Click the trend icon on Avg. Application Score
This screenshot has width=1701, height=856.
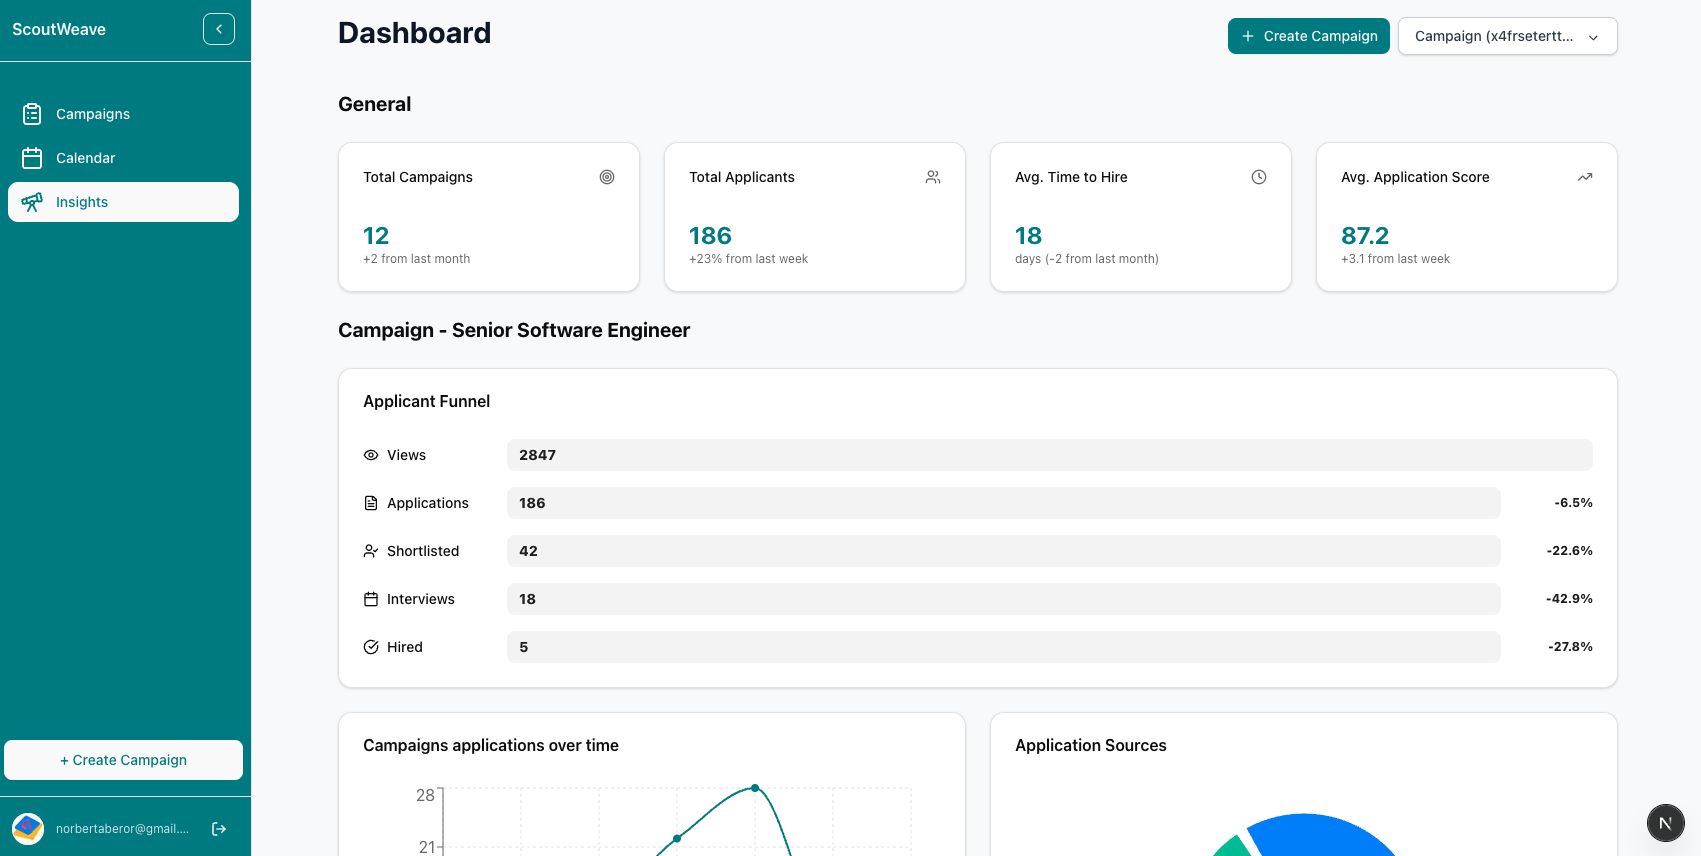(x=1585, y=177)
